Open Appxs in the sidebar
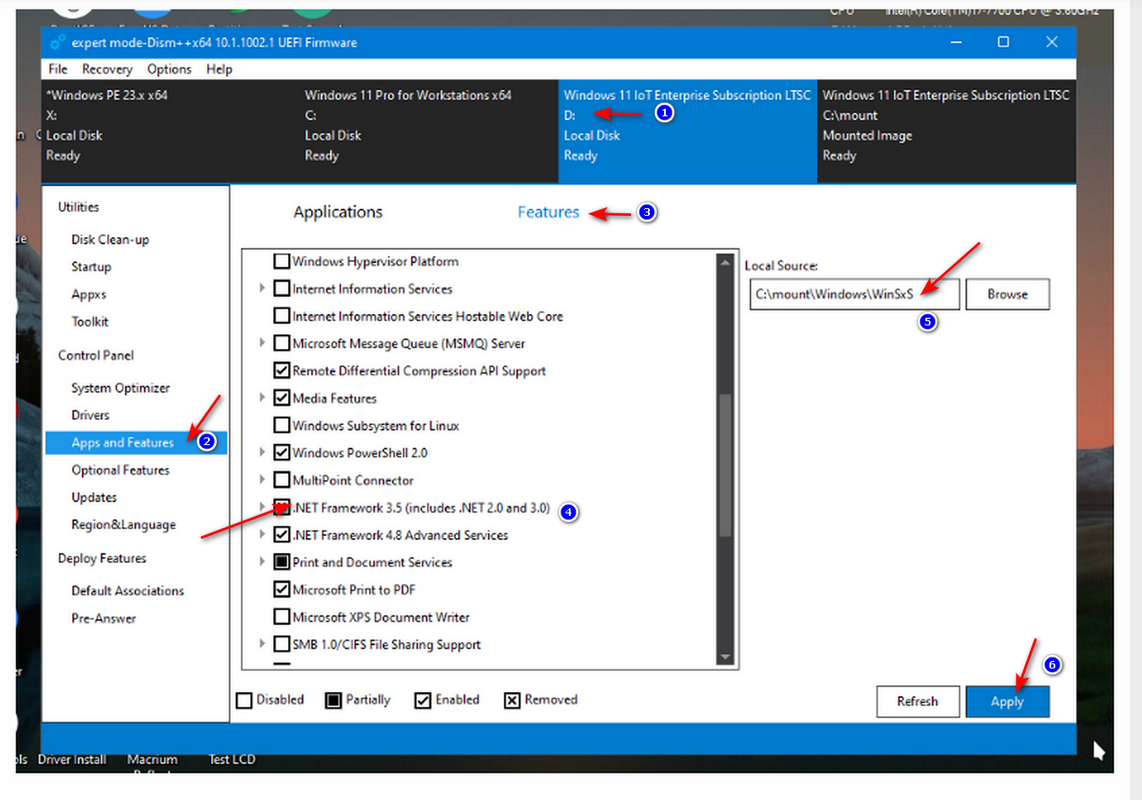 coord(89,294)
